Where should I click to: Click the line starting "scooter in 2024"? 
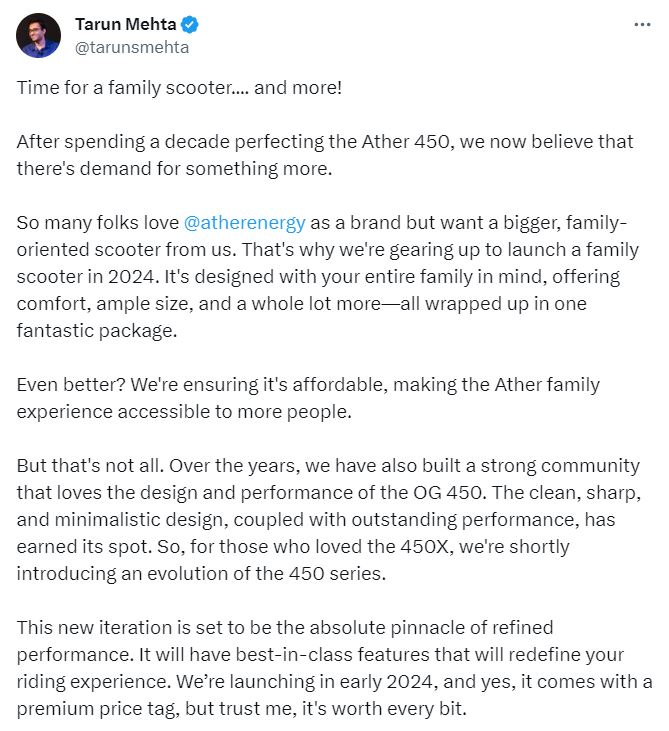click(x=318, y=277)
